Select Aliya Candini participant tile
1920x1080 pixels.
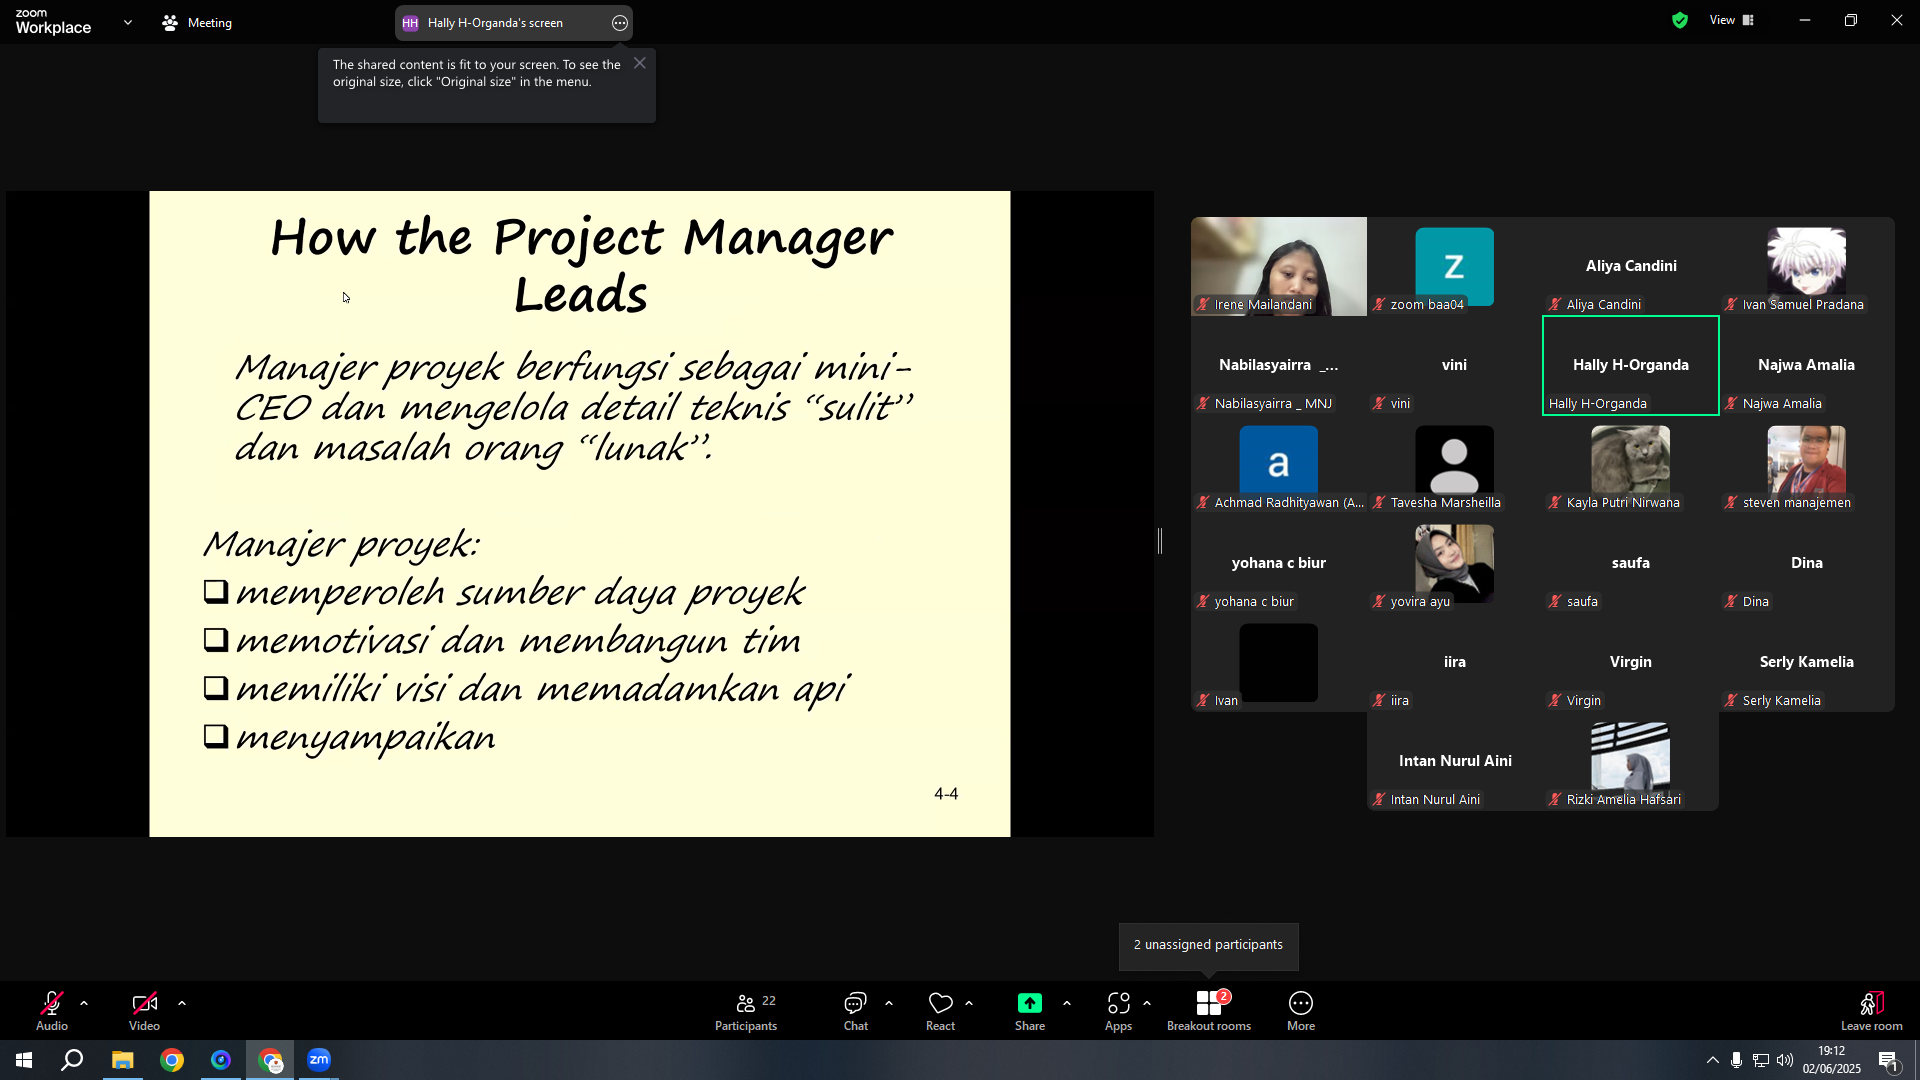click(x=1631, y=266)
